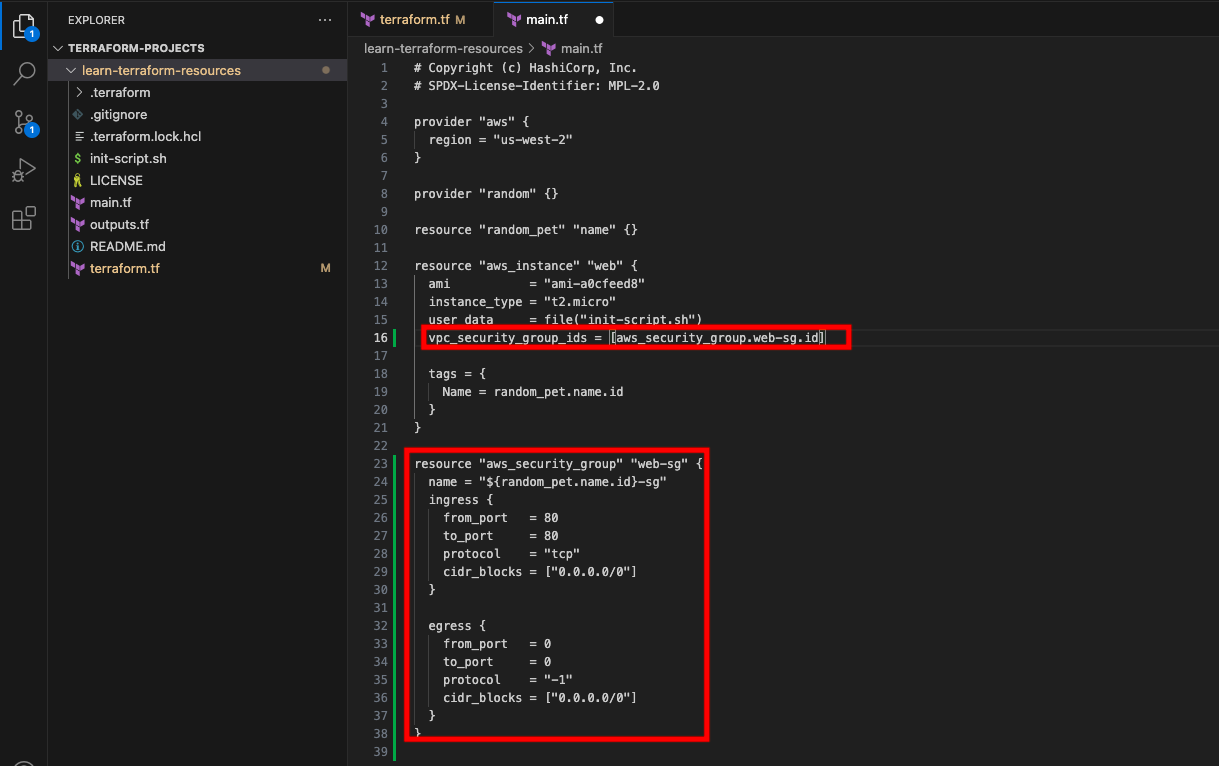Click the SPDX-License-Identifier comment line
1219x766 pixels.
(536, 86)
